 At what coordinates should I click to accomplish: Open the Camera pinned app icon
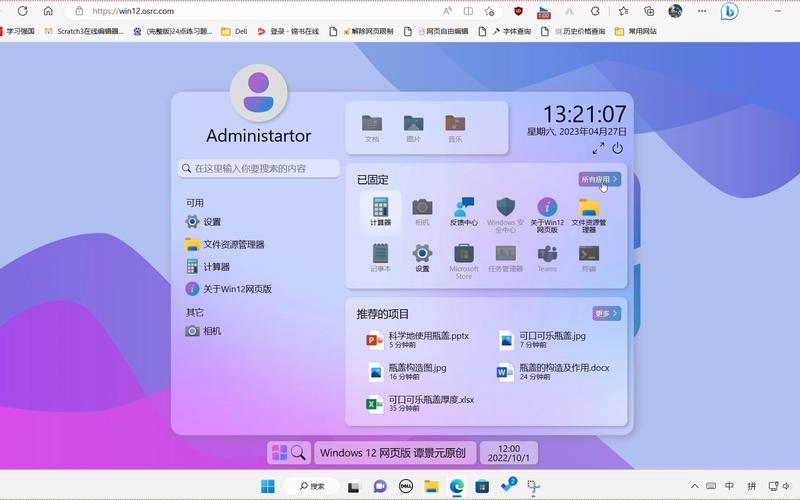point(422,212)
